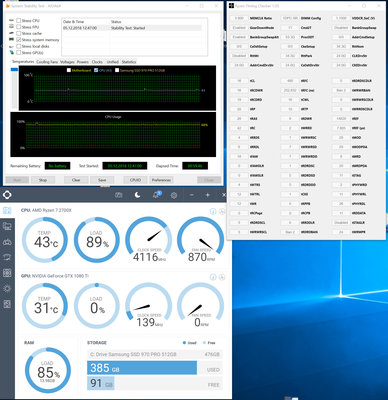Toggle night mode with the moon icon
The height and width of the screenshot is (400, 388).
coord(137,195)
